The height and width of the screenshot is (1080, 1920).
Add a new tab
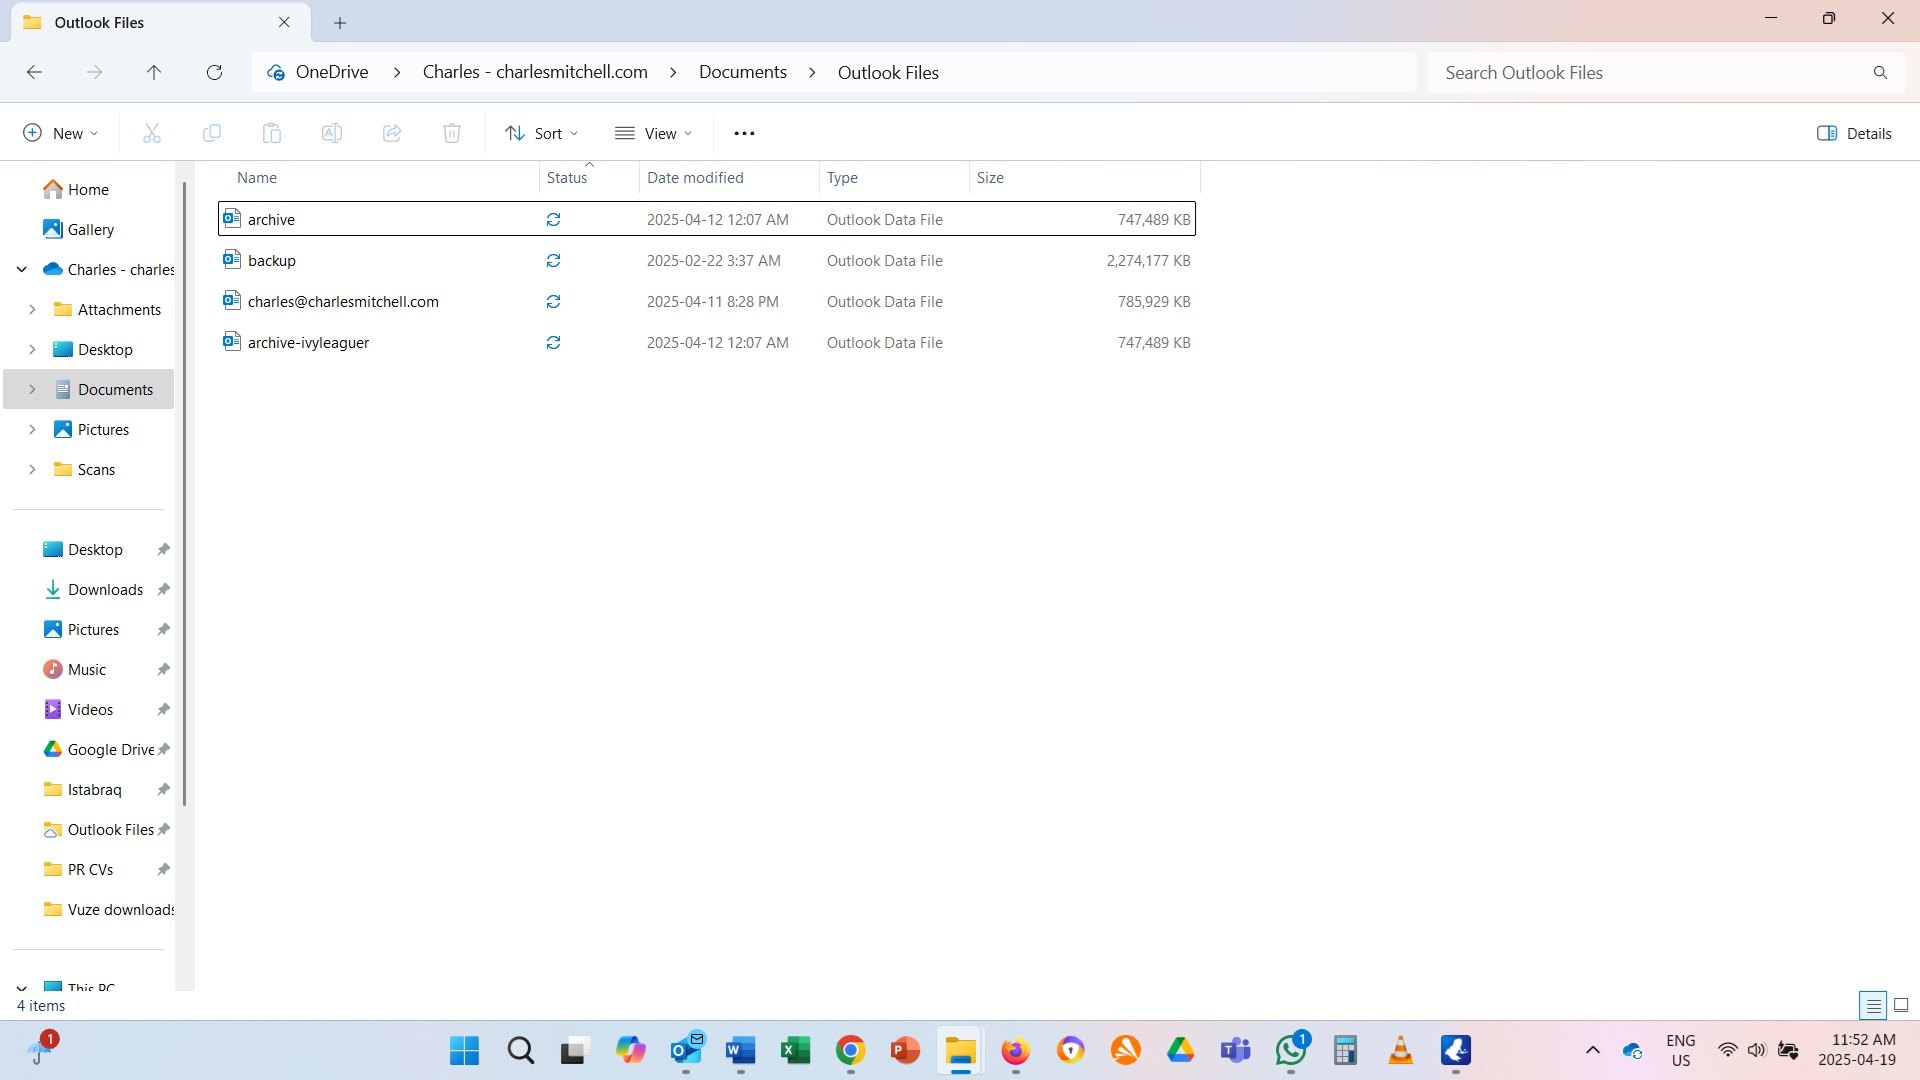(x=340, y=22)
